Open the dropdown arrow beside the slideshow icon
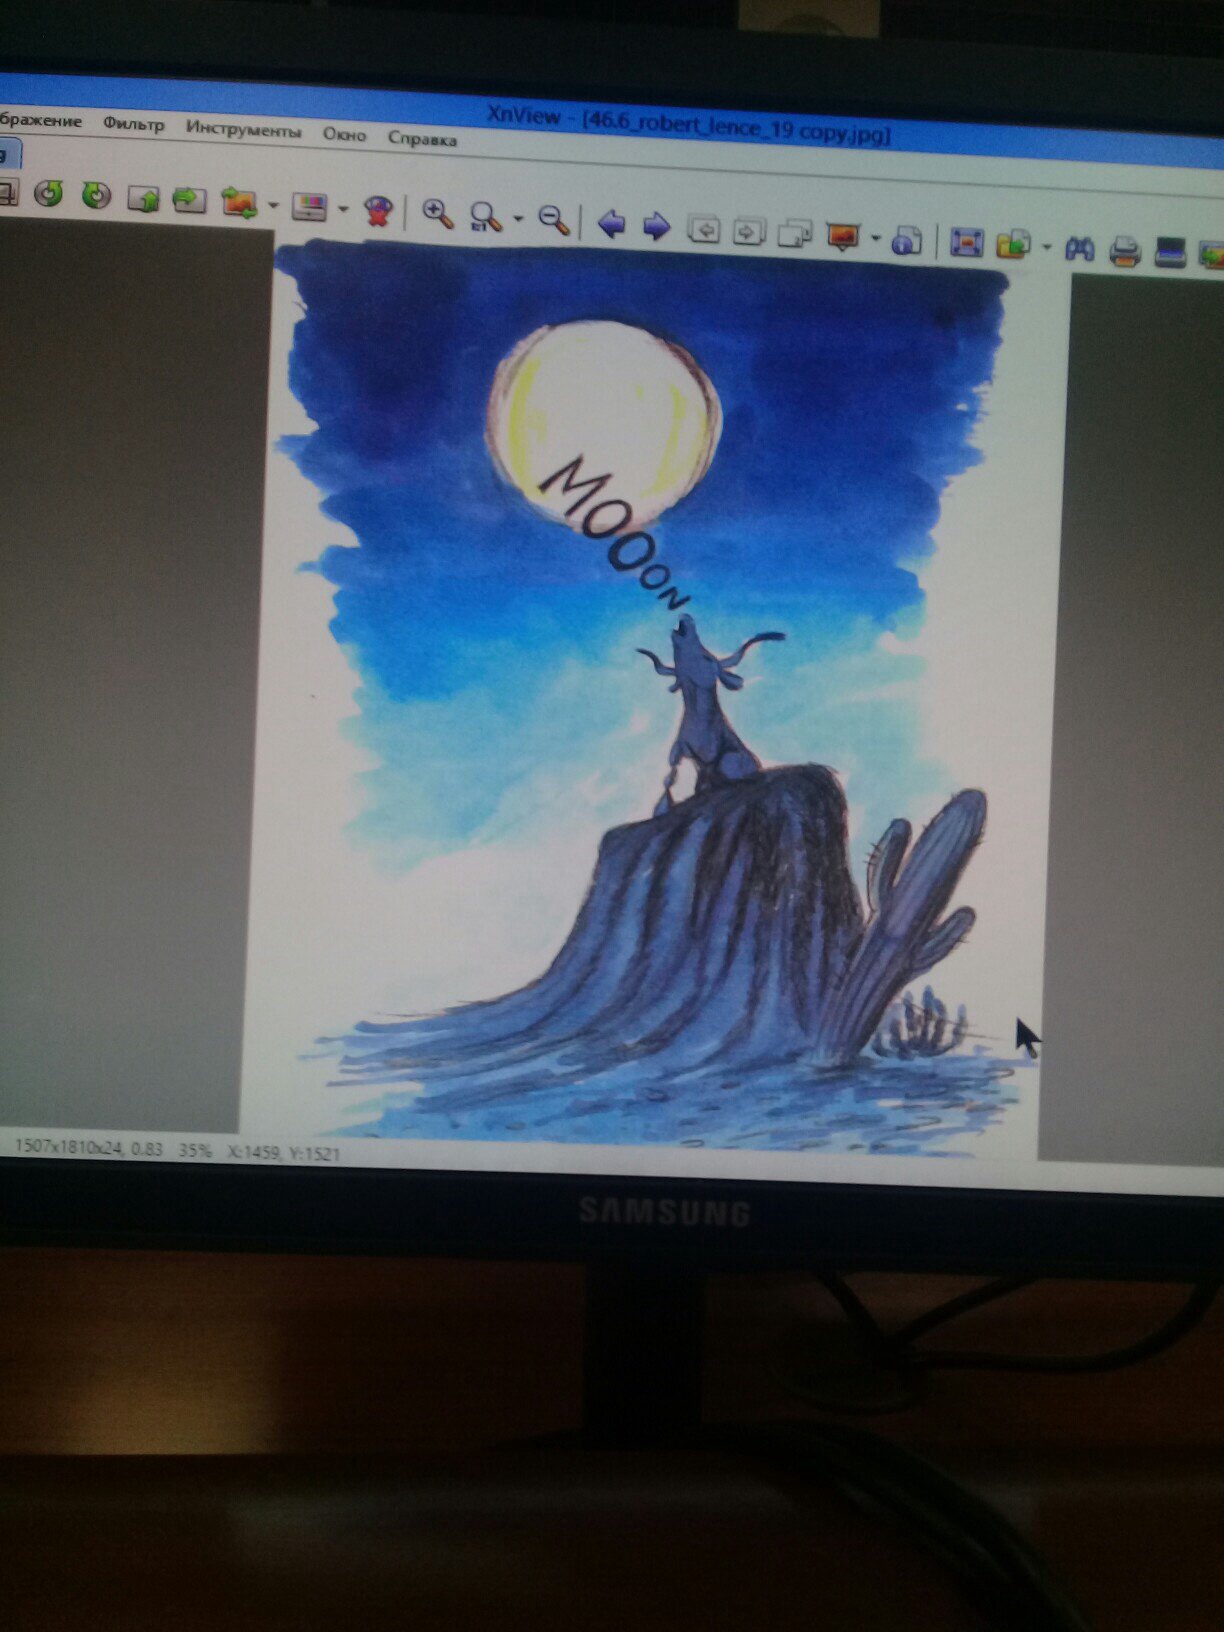Screen dimensions: 1224x1632 tap(875, 238)
